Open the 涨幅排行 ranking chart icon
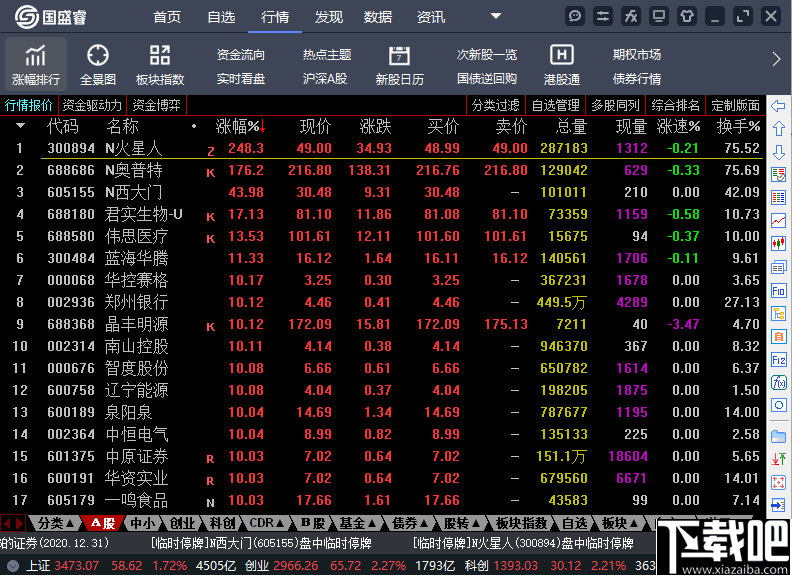 (x=35, y=65)
